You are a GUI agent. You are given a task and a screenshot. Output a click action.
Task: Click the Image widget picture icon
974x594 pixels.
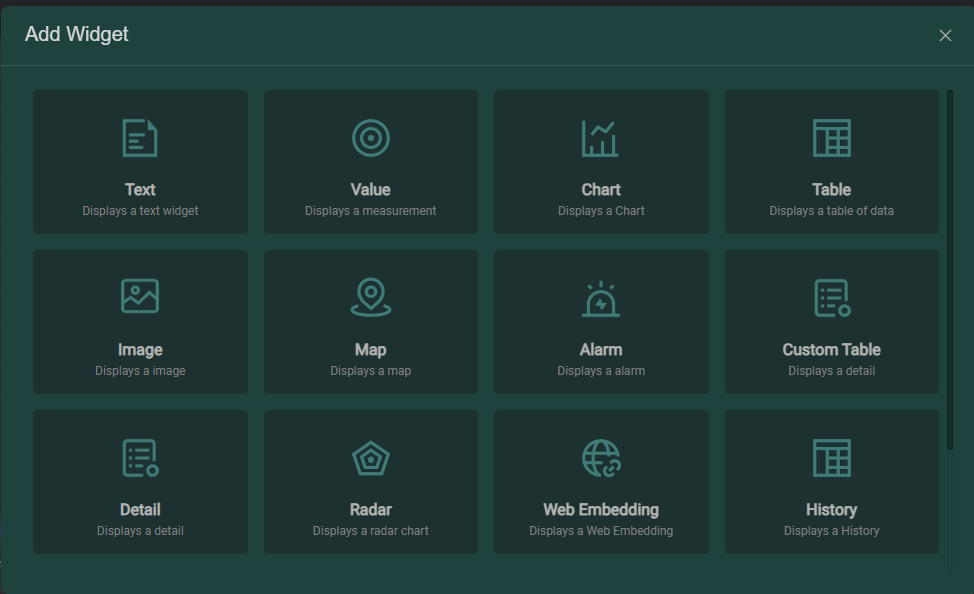point(140,296)
